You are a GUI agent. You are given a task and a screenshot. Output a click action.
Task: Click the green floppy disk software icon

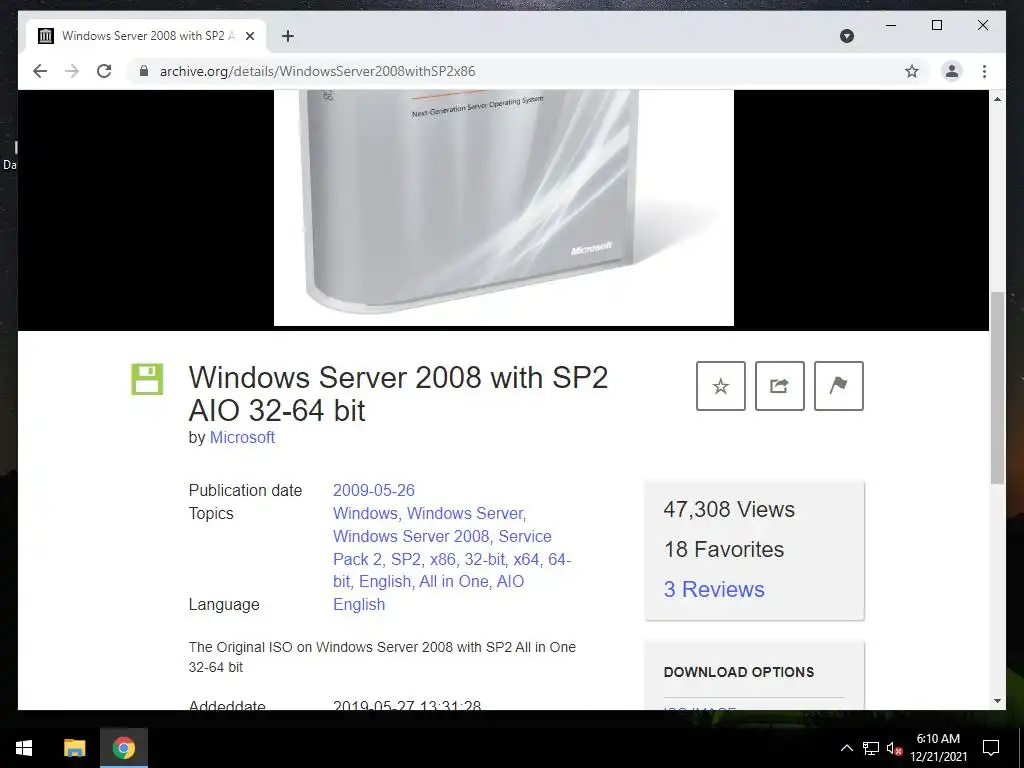pyautogui.click(x=147, y=379)
